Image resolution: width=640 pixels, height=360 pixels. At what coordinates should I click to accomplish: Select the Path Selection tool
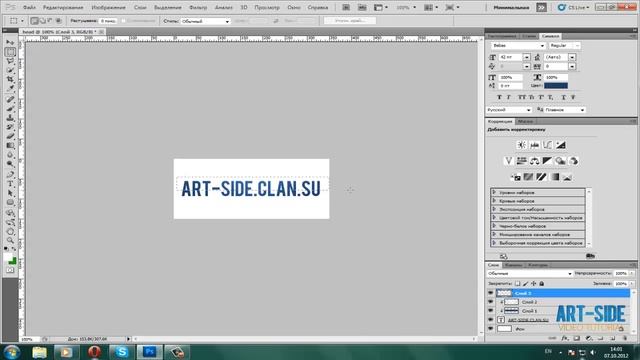click(x=10, y=193)
